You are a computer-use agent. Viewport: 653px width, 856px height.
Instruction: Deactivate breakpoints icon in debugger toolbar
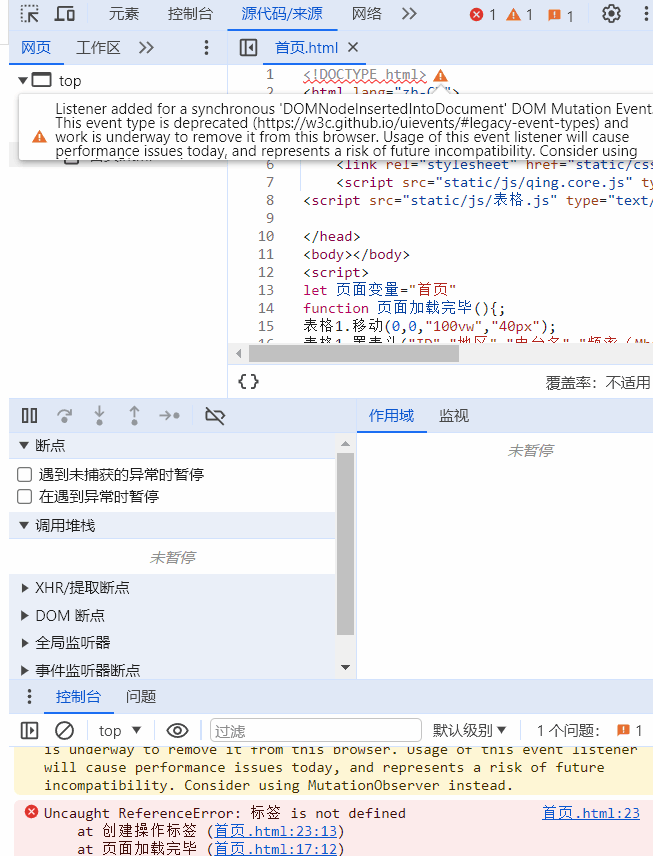click(215, 415)
